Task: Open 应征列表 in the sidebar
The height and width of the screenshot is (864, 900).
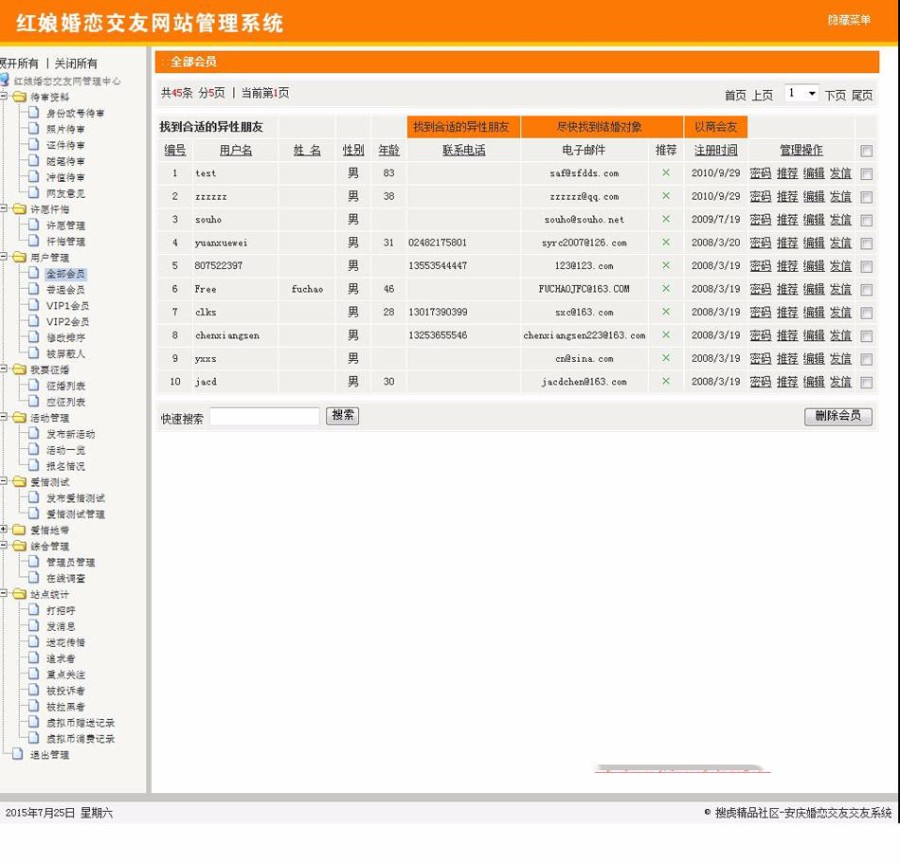Action: point(65,402)
